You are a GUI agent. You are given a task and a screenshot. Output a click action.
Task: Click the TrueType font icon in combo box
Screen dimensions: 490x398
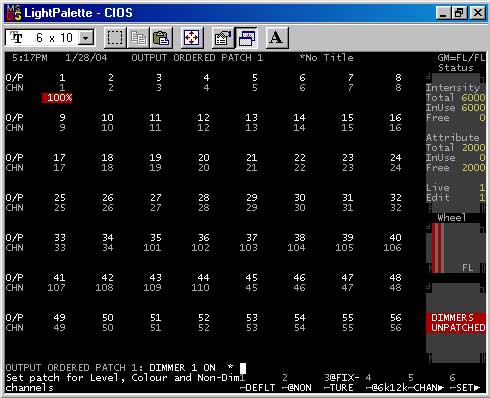[x=16, y=37]
